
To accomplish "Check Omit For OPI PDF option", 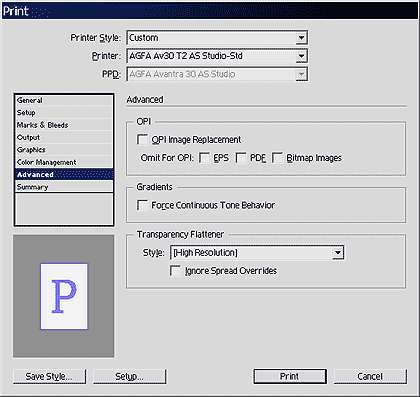I will [x=241, y=158].
